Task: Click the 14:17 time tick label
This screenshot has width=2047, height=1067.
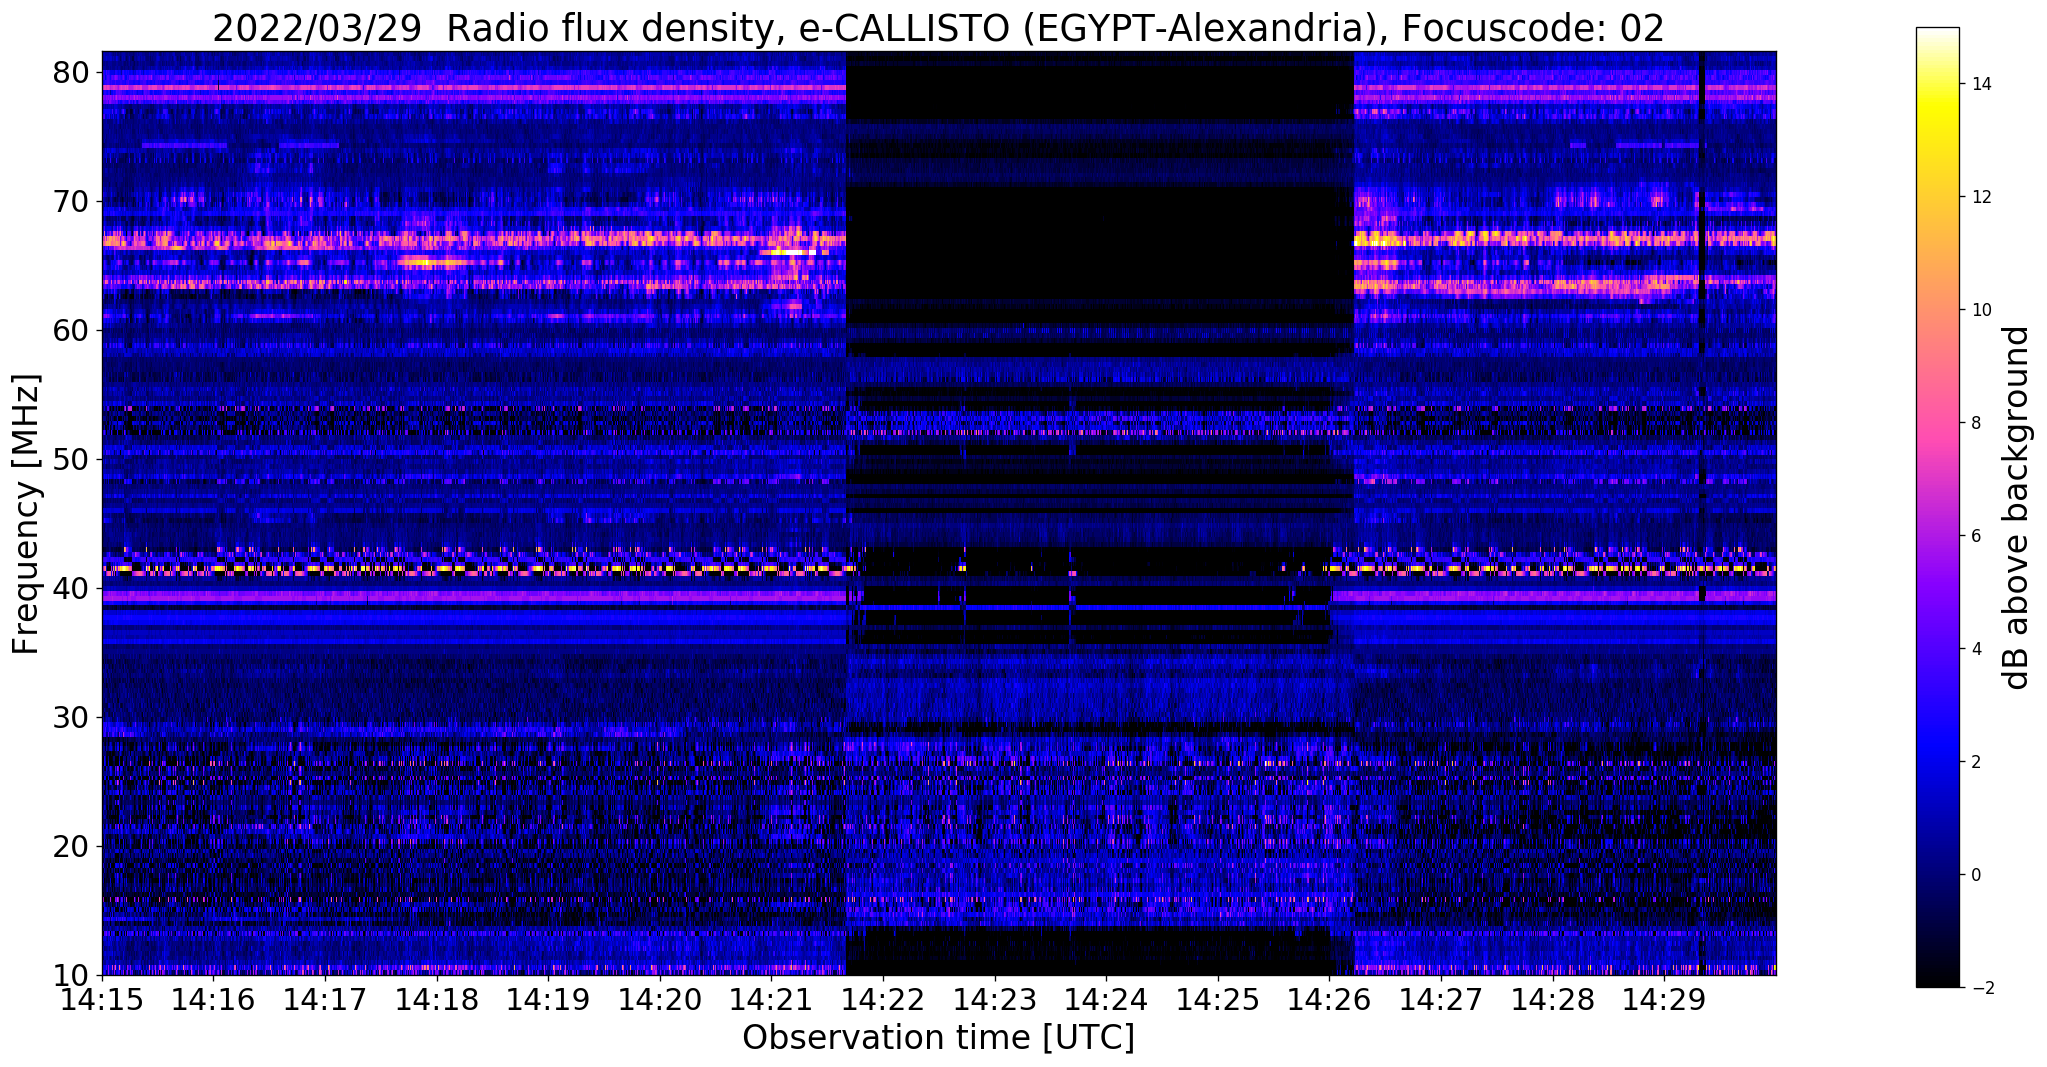Action: click(325, 1000)
